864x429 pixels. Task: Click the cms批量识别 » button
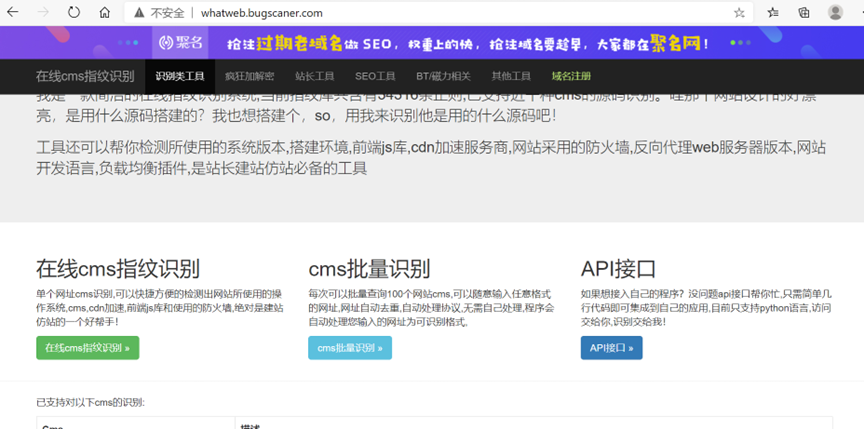(350, 347)
